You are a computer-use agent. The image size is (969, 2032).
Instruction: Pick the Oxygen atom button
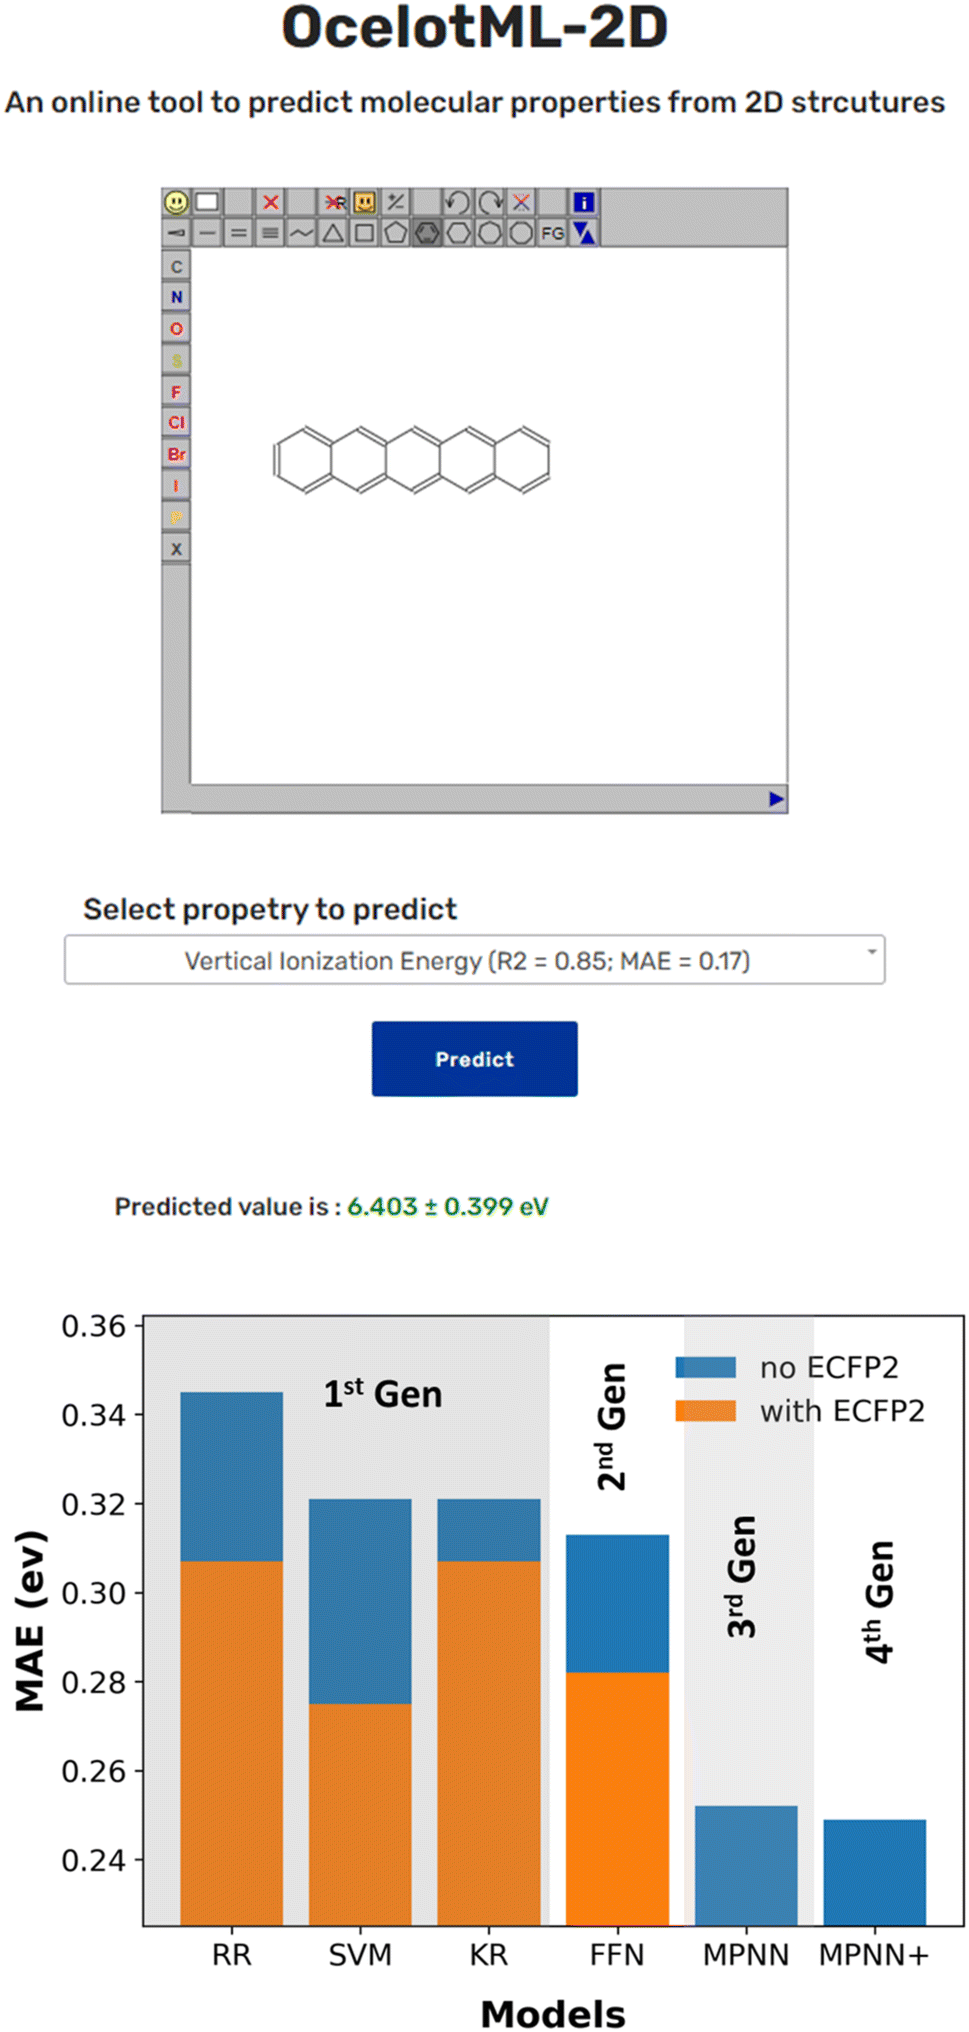(176, 328)
